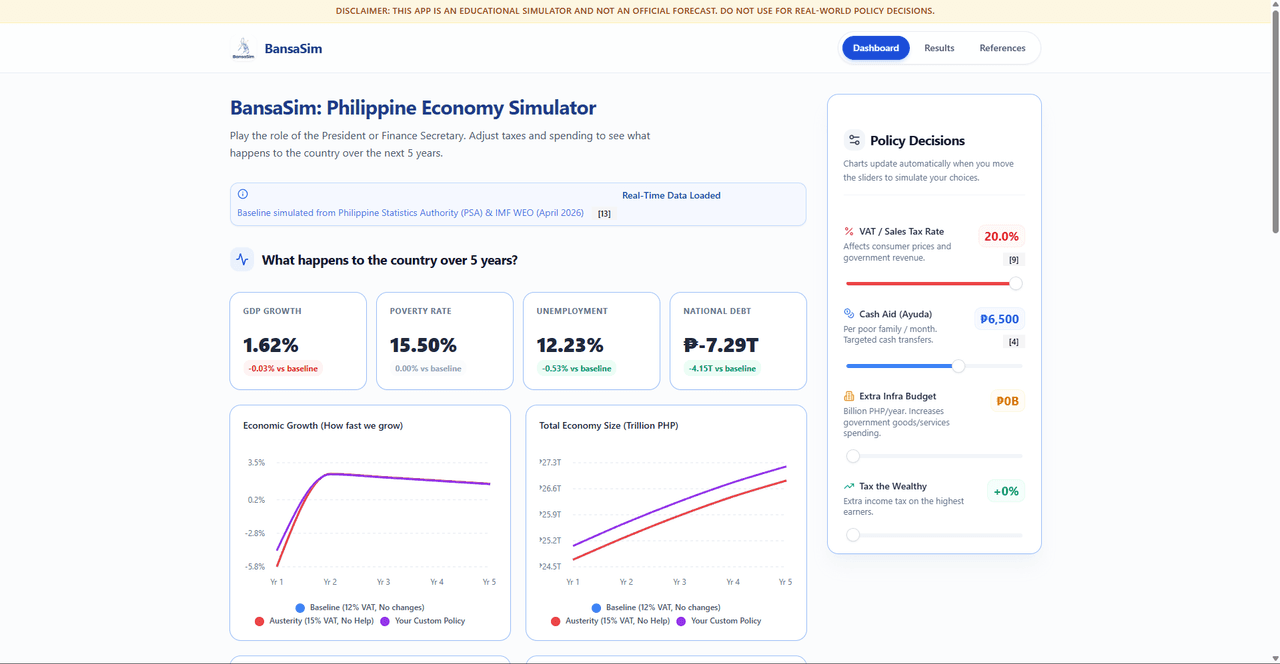Click the VAT / Sales Tax Rate slider handle
The image size is (1280, 664).
point(1016,284)
